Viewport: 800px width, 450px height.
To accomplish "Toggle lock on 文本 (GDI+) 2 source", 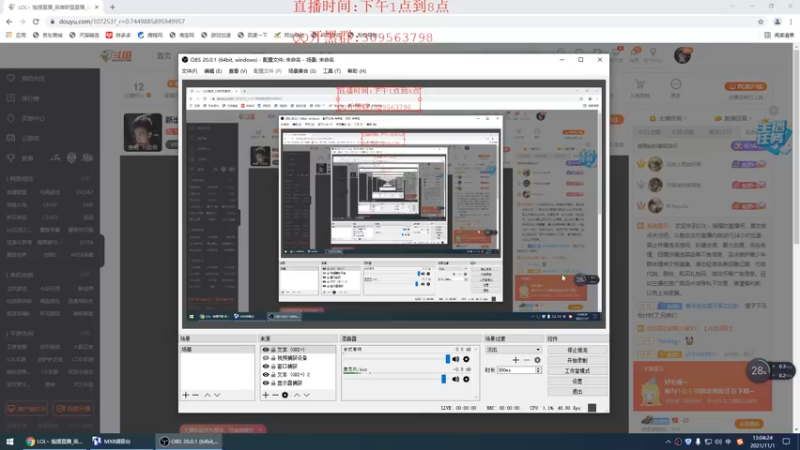I will [273, 374].
